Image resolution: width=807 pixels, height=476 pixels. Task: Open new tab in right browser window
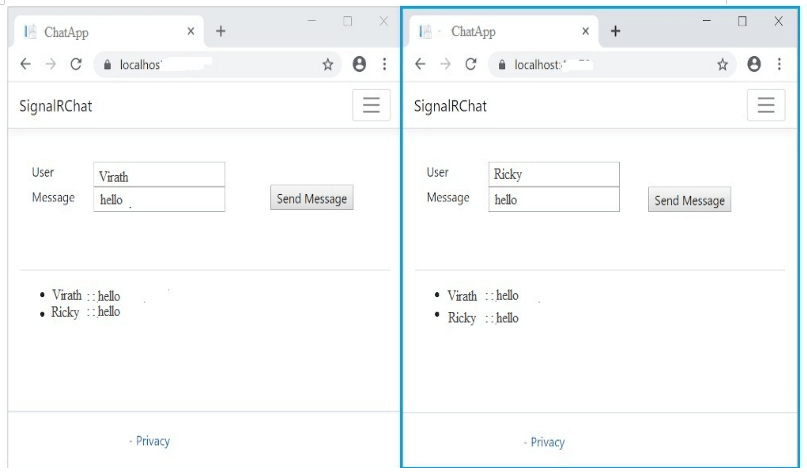615,31
